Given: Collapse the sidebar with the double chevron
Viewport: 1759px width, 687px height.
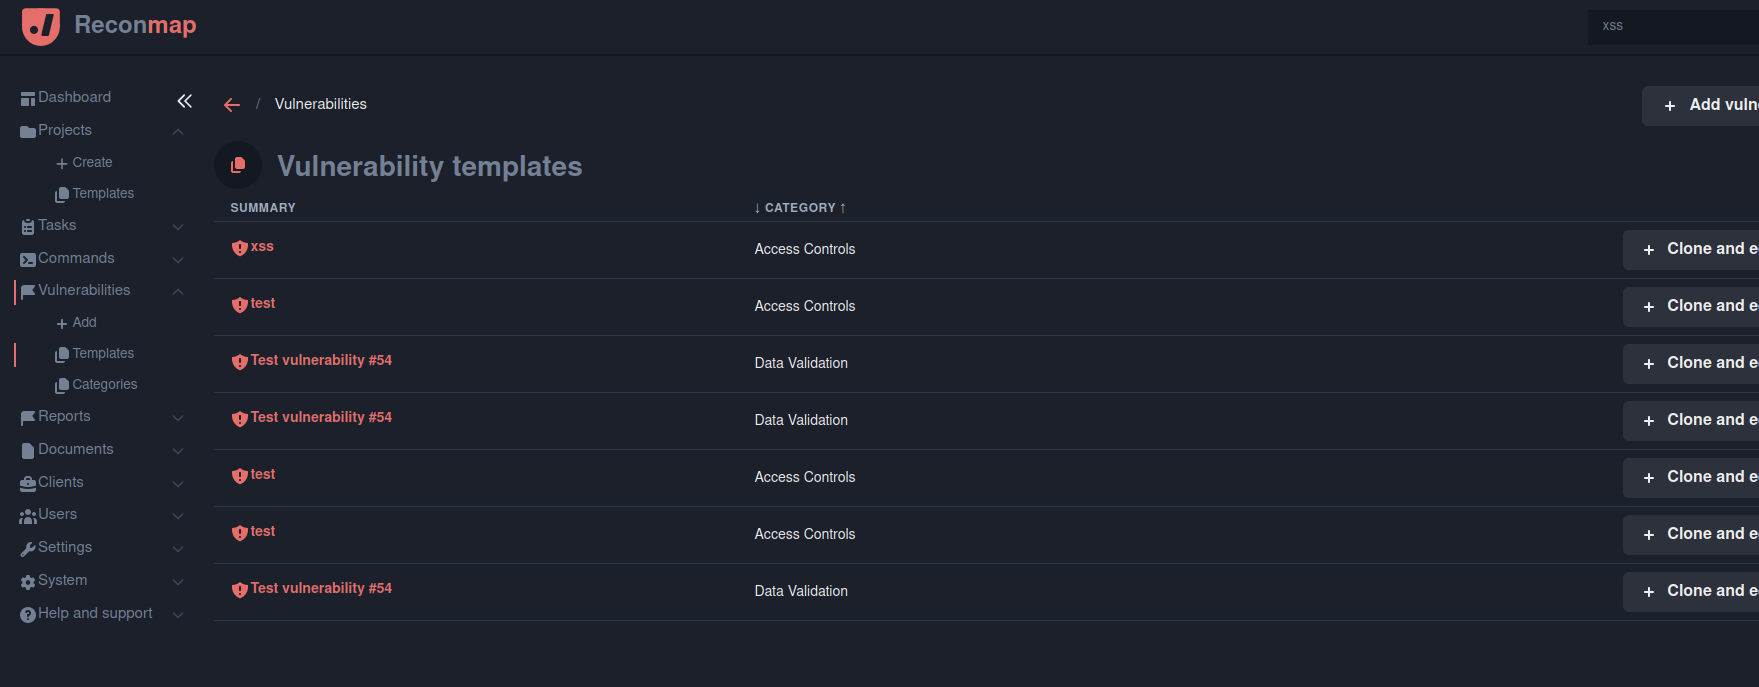Looking at the screenshot, I should coord(184,101).
